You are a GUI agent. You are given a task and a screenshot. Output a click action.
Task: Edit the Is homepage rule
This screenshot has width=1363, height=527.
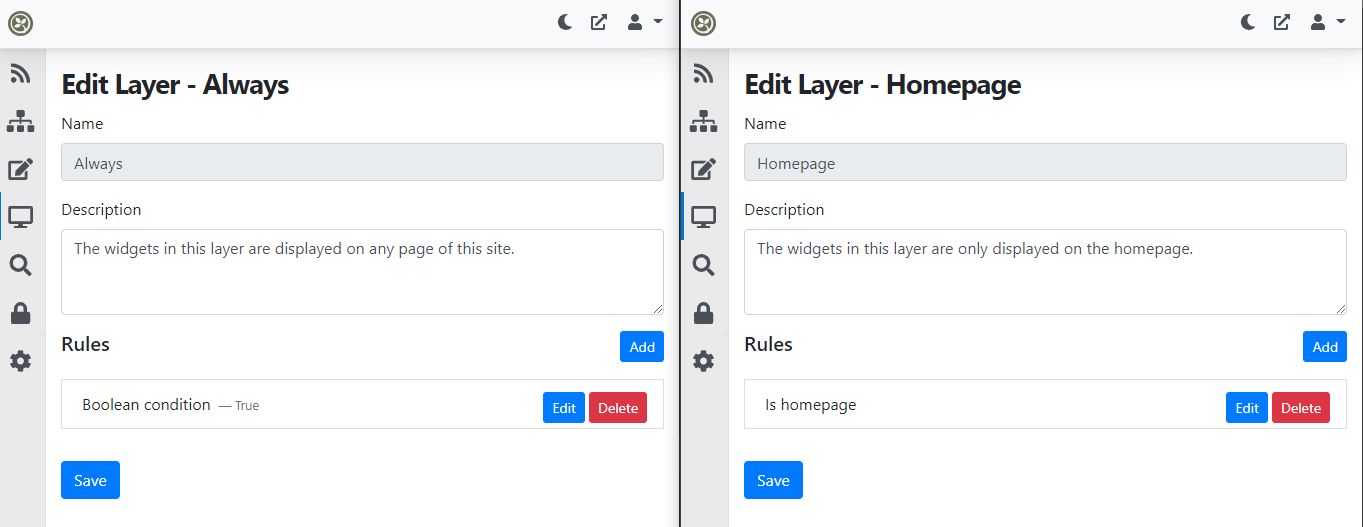pos(1247,408)
